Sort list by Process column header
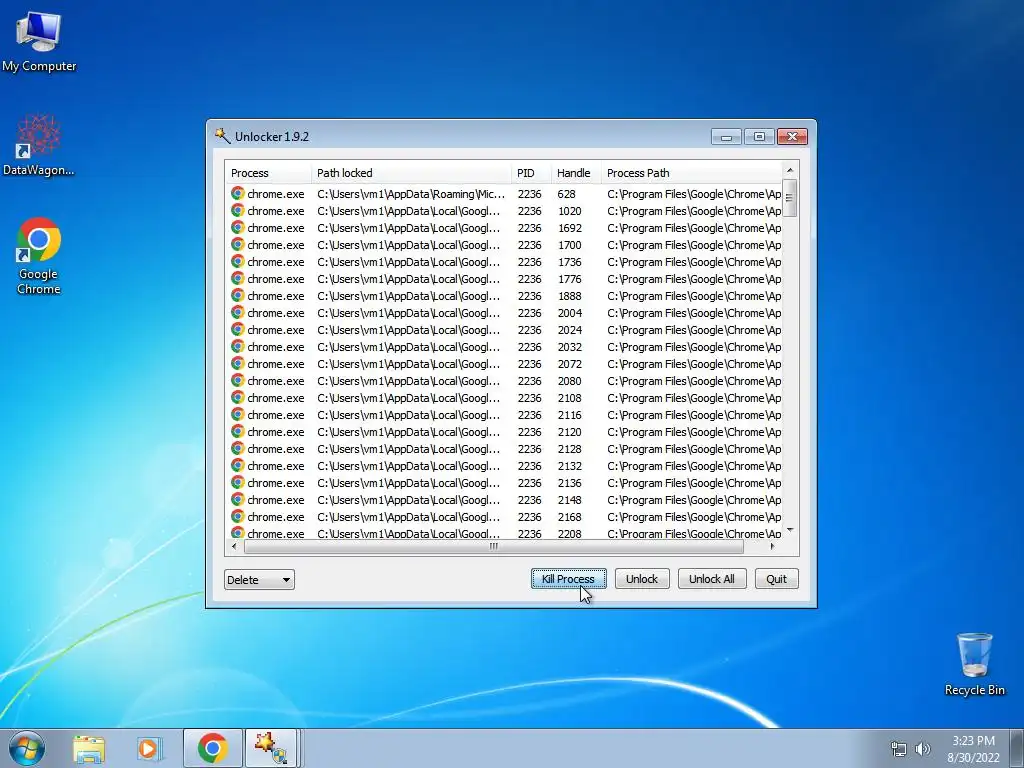The height and width of the screenshot is (768, 1024). [x=268, y=173]
